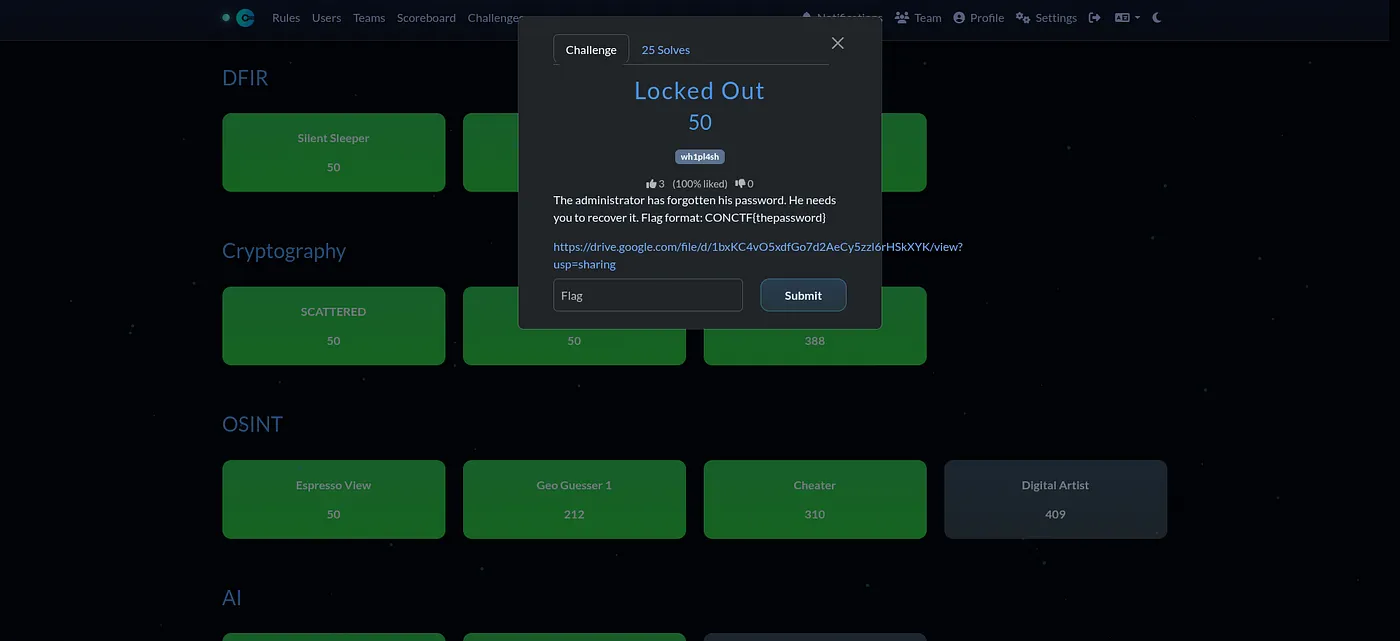Image resolution: width=1400 pixels, height=641 pixels.
Task: Click the DFIR category heading
Action: tap(245, 78)
